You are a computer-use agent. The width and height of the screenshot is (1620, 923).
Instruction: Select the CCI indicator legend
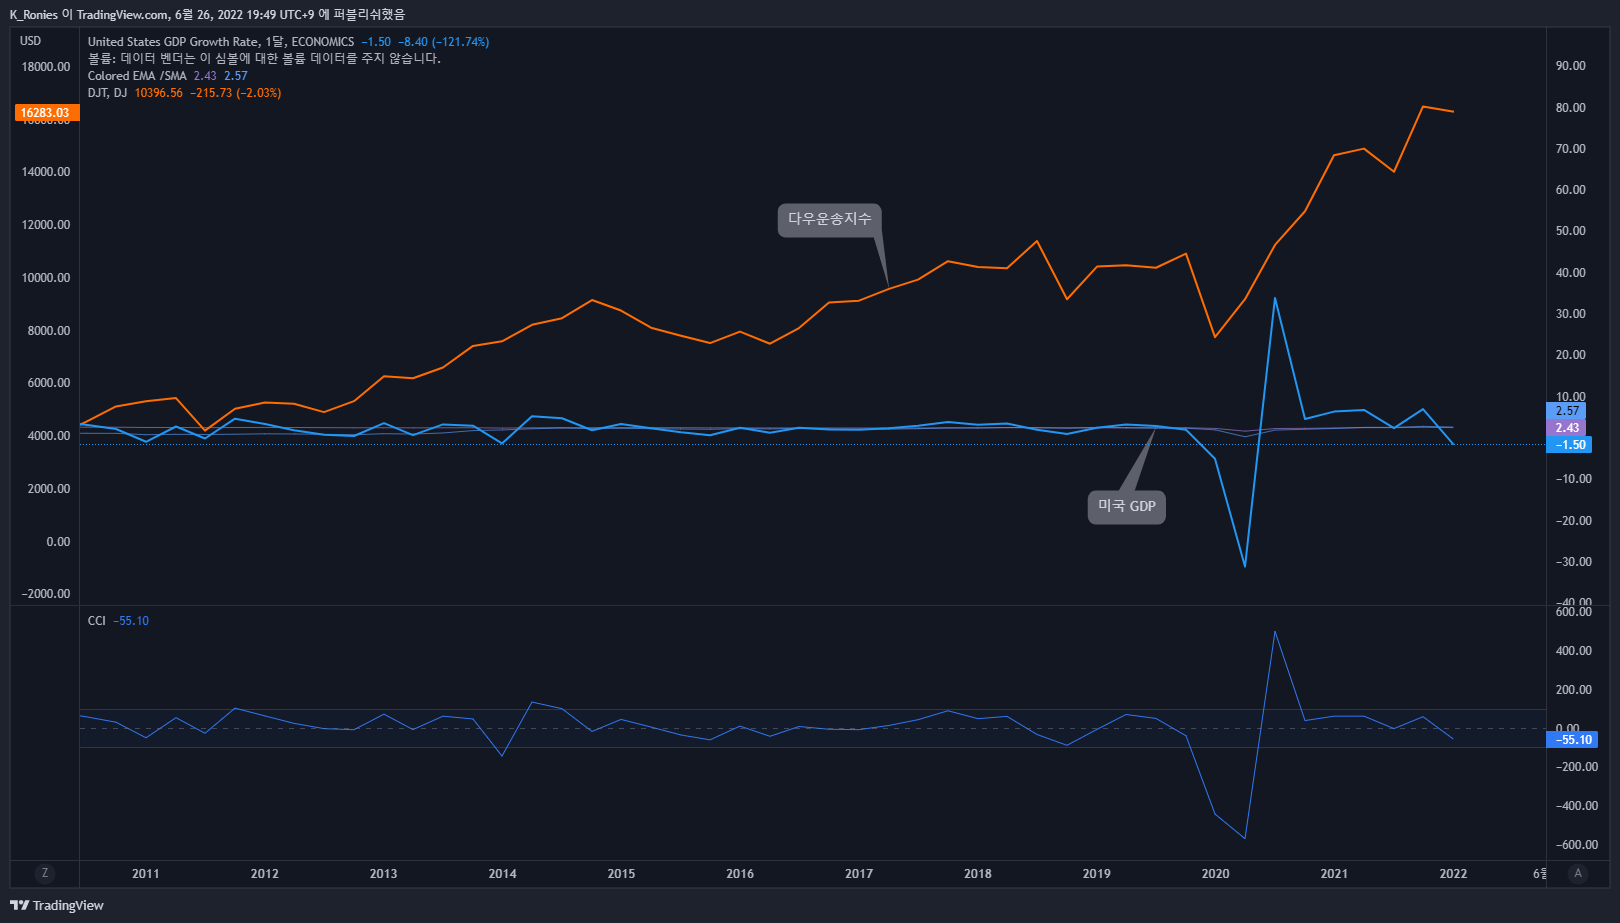click(97, 621)
